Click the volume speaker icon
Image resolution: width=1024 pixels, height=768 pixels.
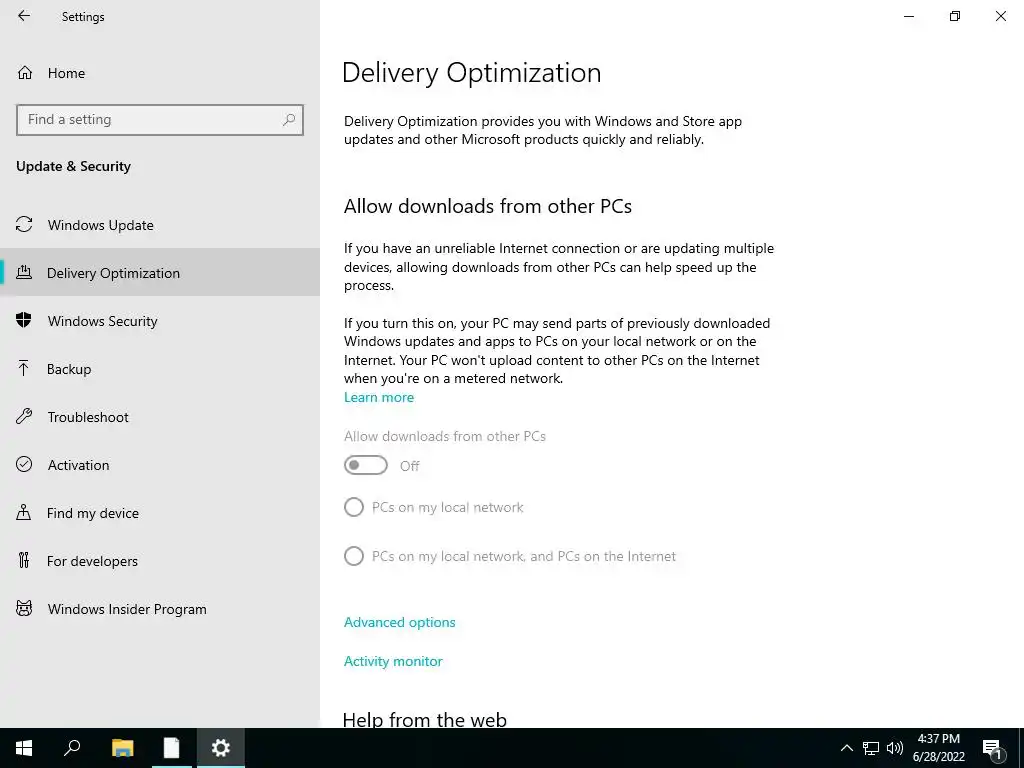pos(895,748)
